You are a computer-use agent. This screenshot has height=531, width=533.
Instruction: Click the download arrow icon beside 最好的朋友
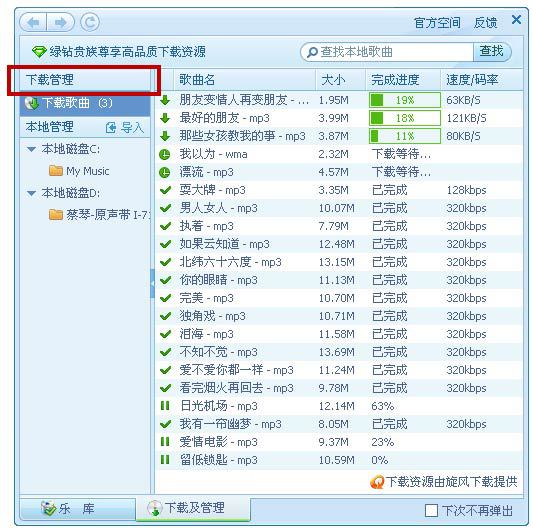[x=165, y=118]
